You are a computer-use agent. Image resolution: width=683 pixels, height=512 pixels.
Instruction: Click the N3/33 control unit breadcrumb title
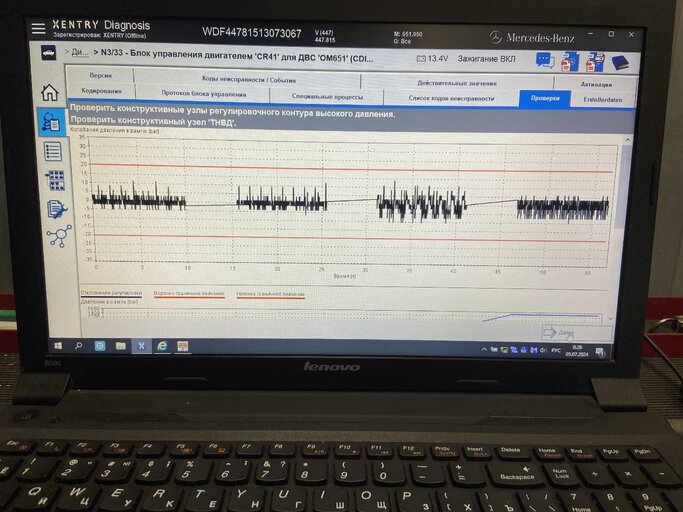coord(237,56)
